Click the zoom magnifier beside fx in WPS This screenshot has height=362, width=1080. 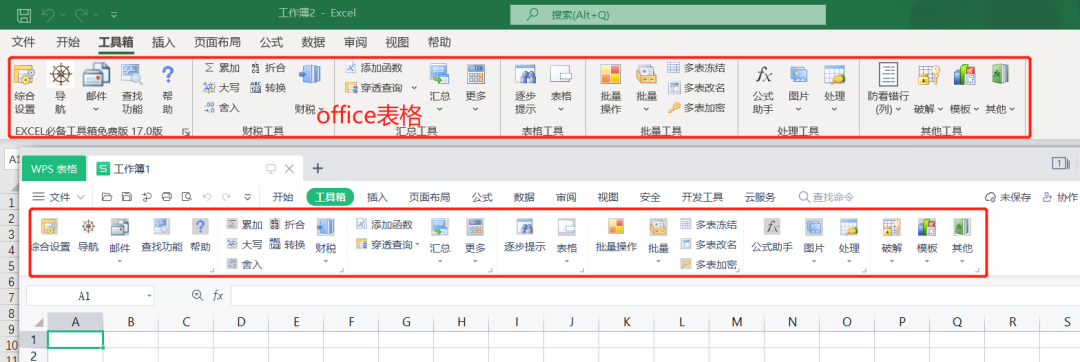(198, 295)
